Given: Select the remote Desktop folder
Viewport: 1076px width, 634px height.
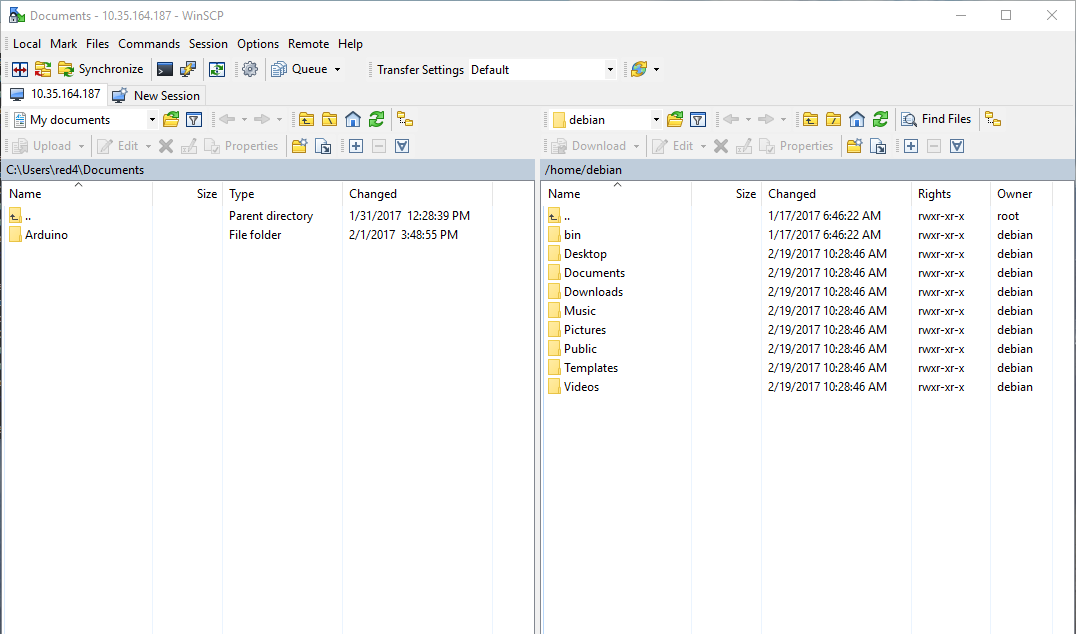Looking at the screenshot, I should tap(577, 254).
